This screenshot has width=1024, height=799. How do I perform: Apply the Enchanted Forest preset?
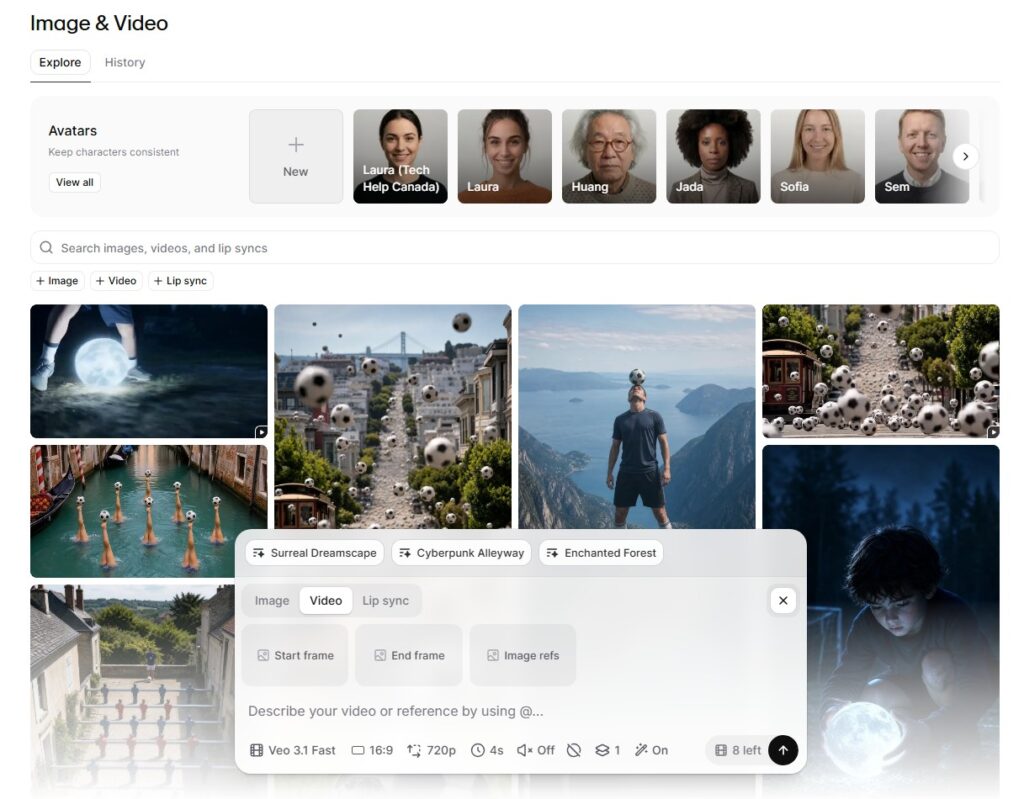[601, 553]
